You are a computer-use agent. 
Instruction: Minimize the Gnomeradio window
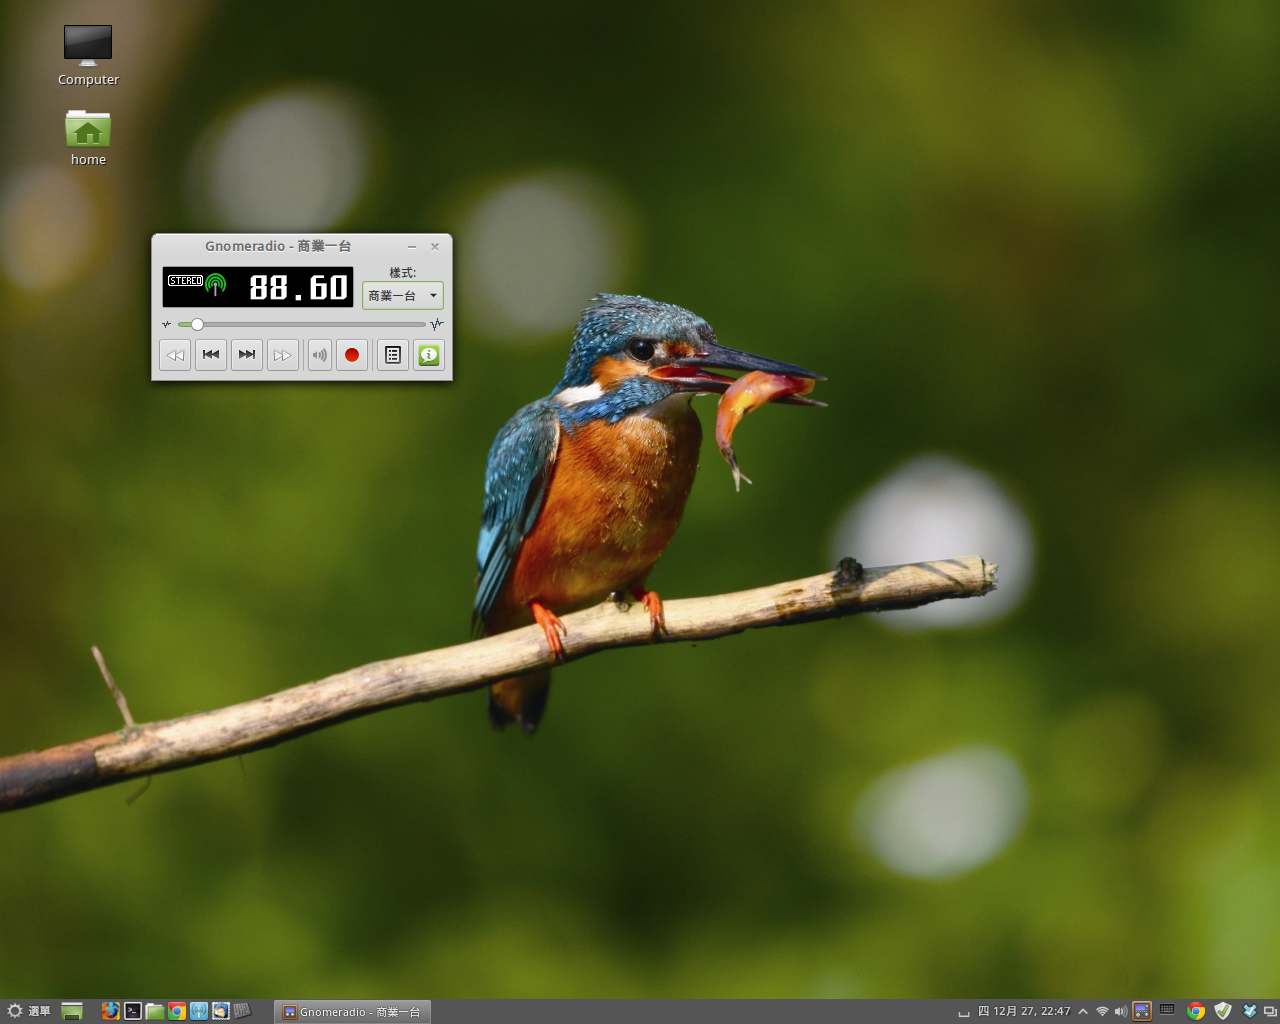(412, 246)
